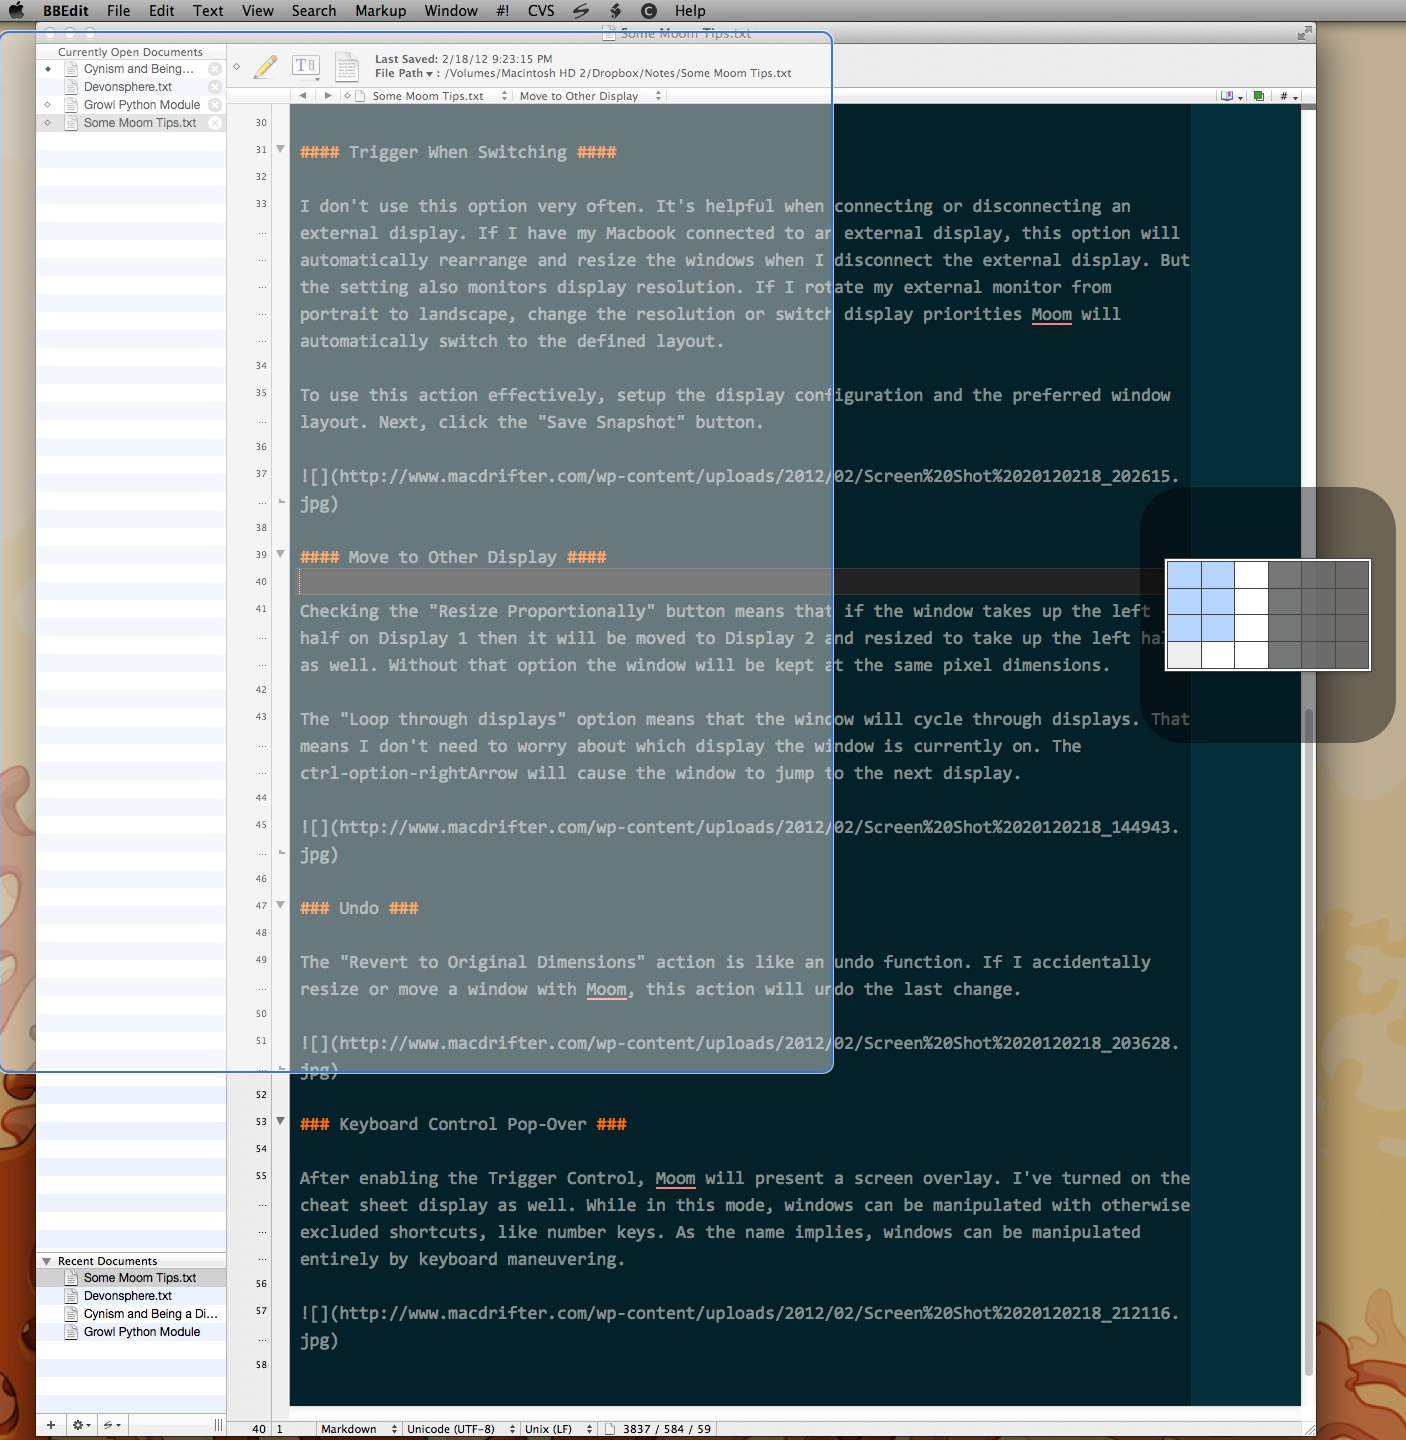
Task: Open the Move to Other Display function popup
Action: point(590,96)
